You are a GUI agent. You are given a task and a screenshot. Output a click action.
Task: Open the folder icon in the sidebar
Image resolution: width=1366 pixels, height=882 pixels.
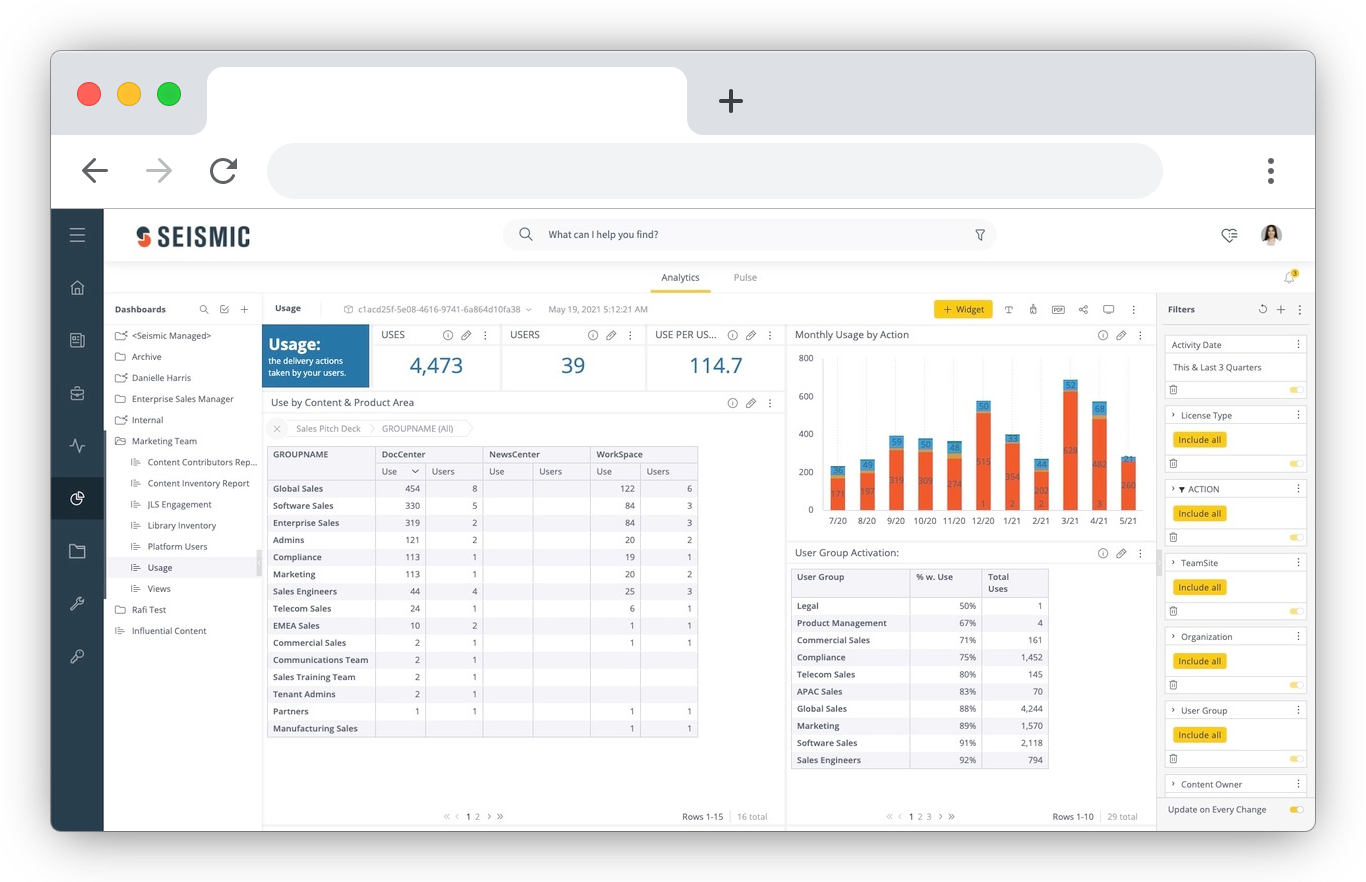(77, 551)
